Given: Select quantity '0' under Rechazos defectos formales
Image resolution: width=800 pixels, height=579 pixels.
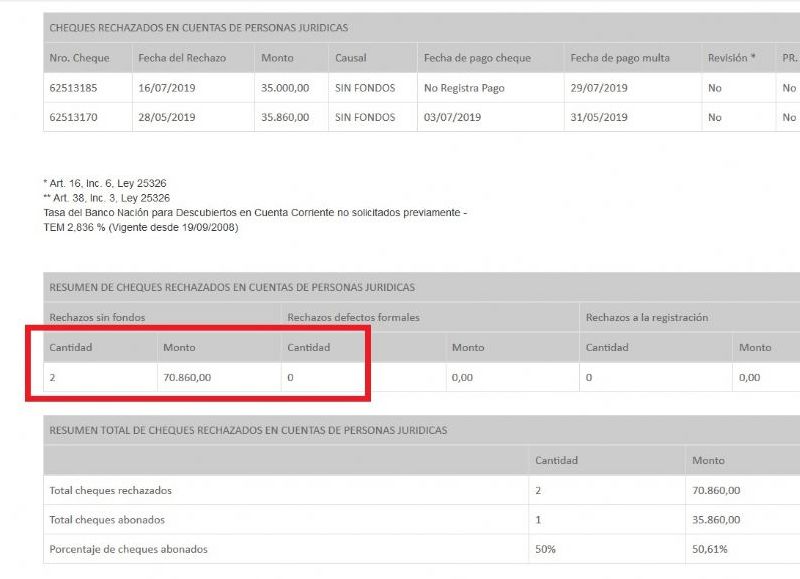Looking at the screenshot, I should click(x=290, y=377).
